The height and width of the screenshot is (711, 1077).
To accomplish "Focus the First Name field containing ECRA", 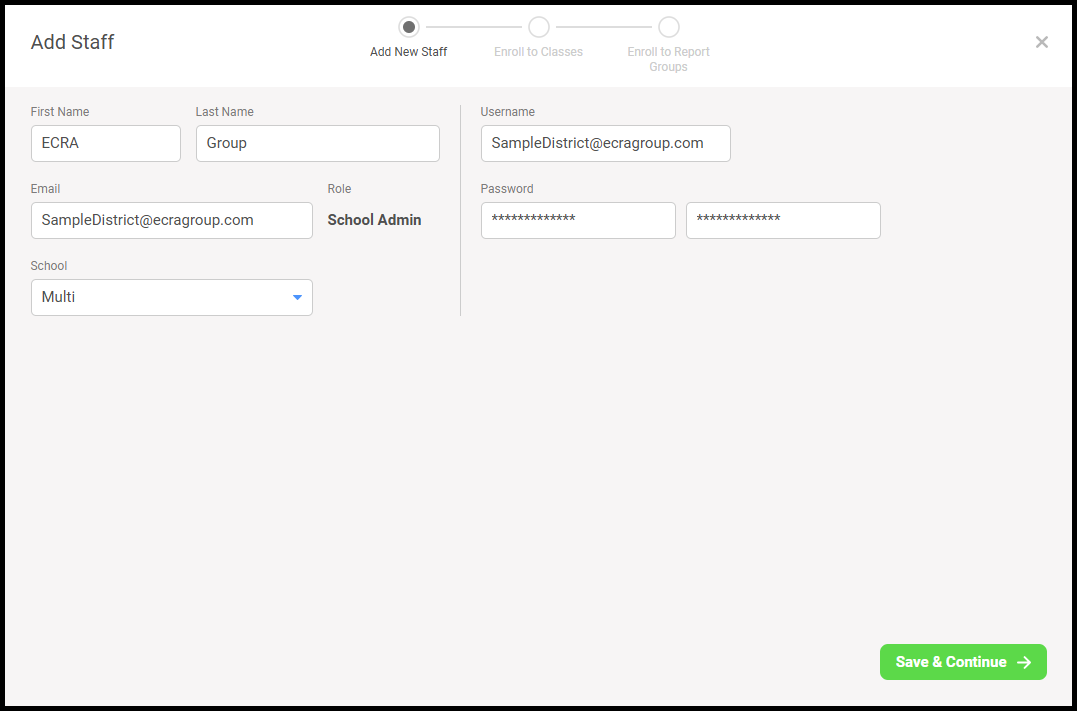I will tap(106, 143).
